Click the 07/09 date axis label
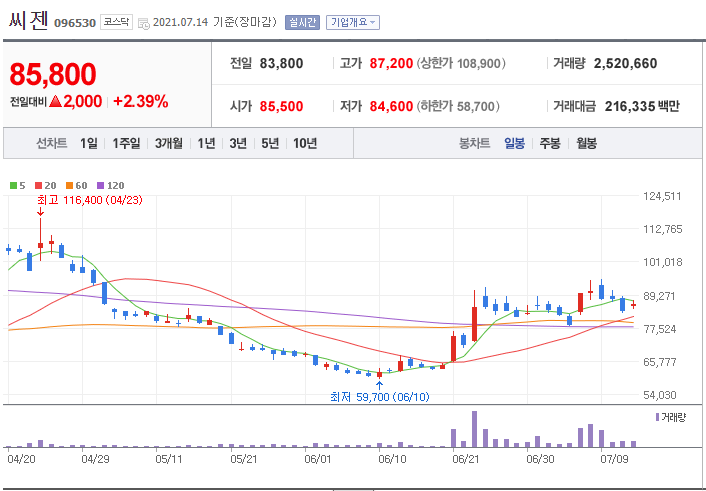 point(615,459)
